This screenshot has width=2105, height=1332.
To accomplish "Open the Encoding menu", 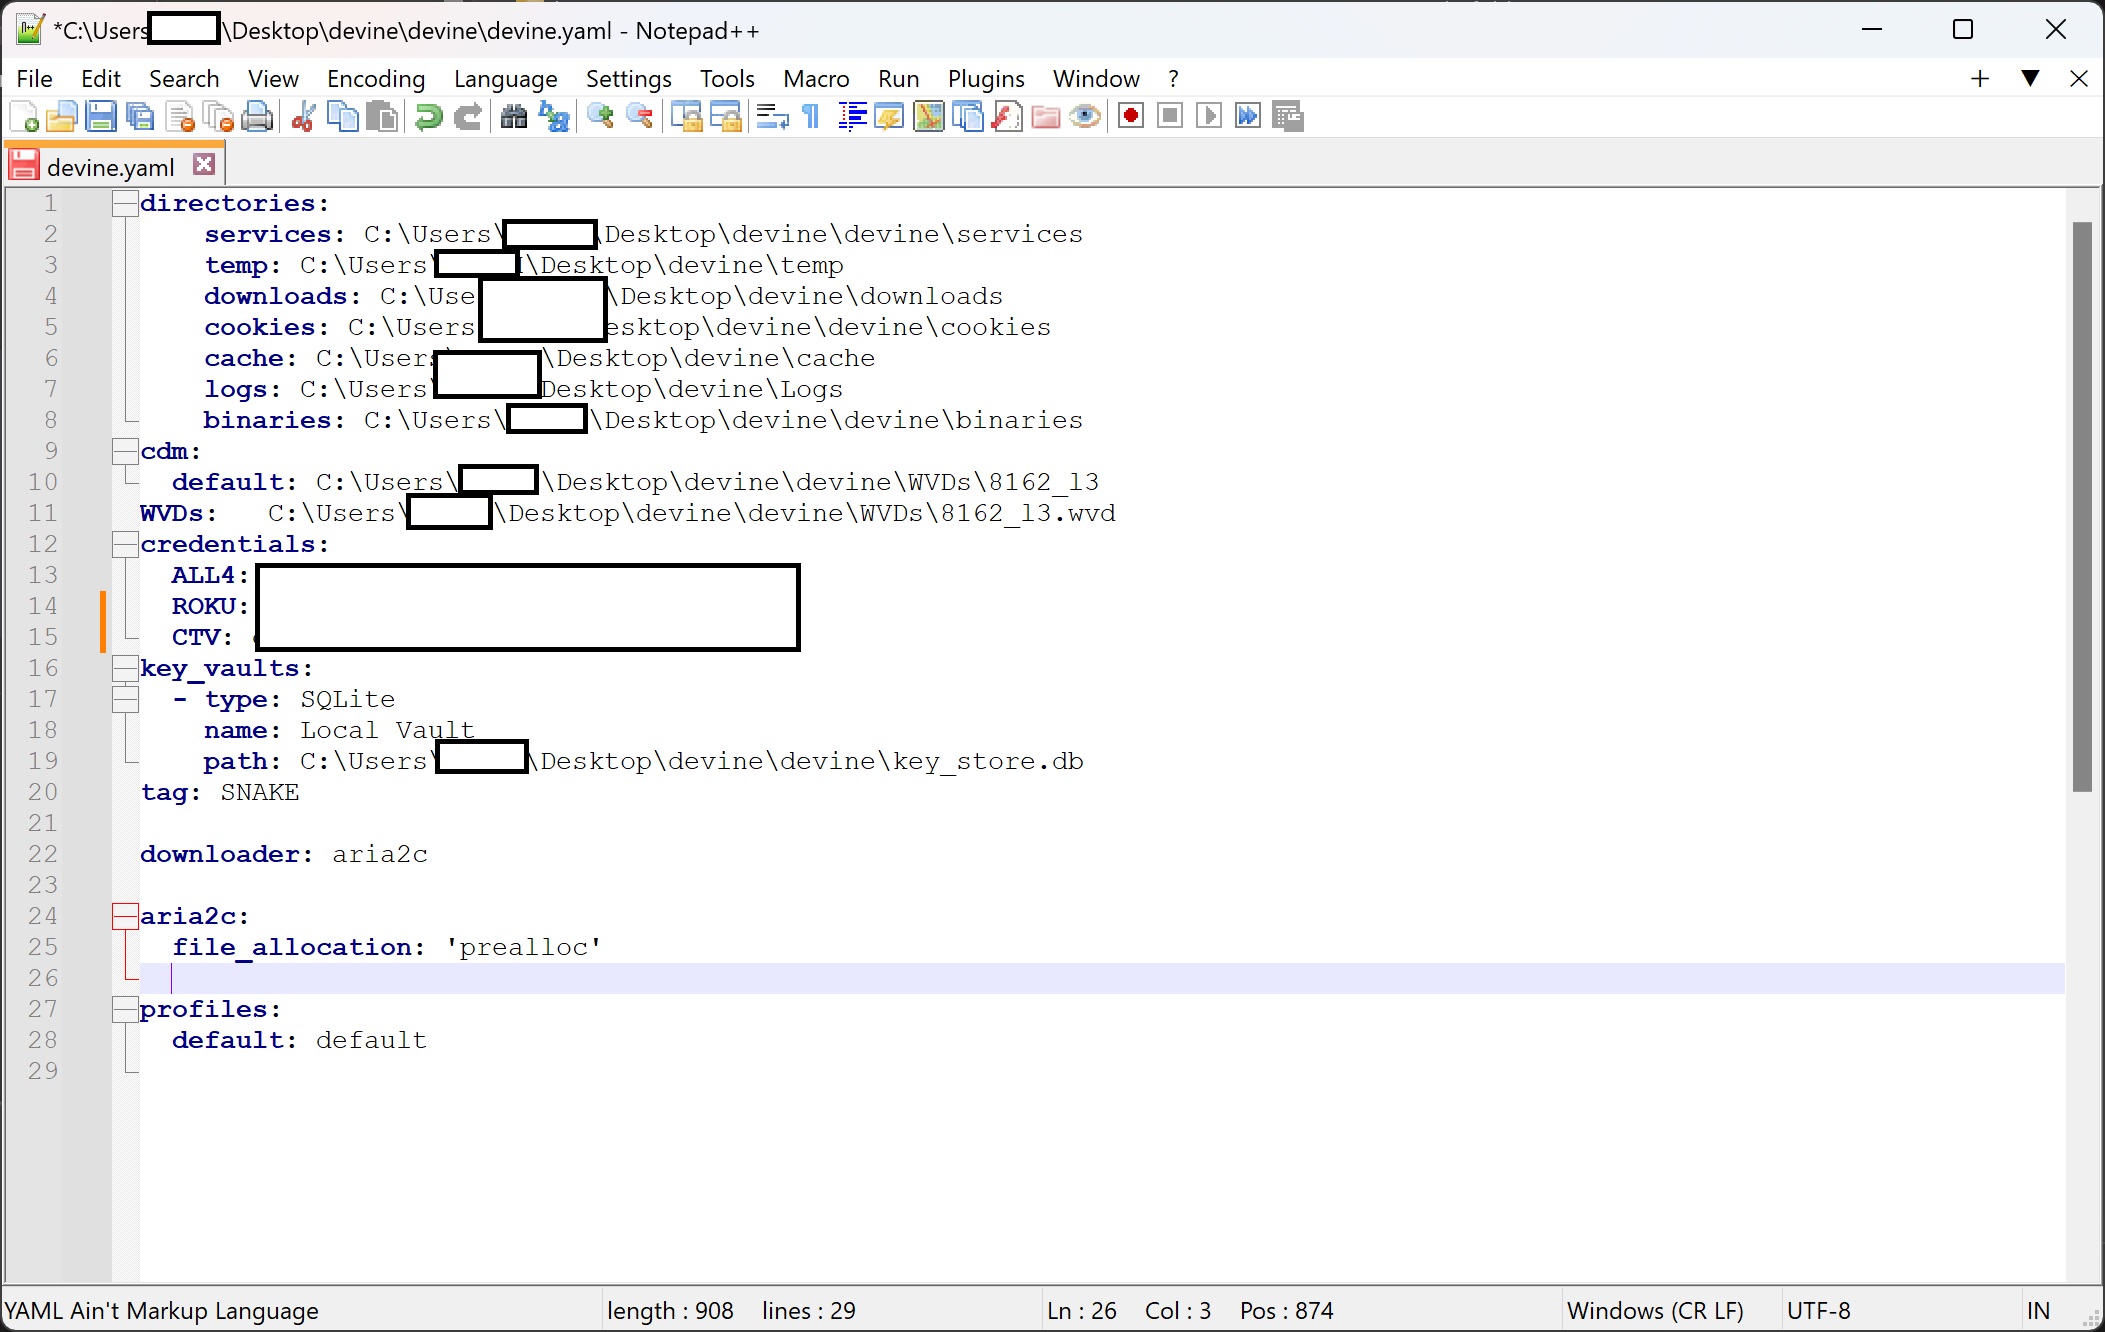I will pos(375,79).
